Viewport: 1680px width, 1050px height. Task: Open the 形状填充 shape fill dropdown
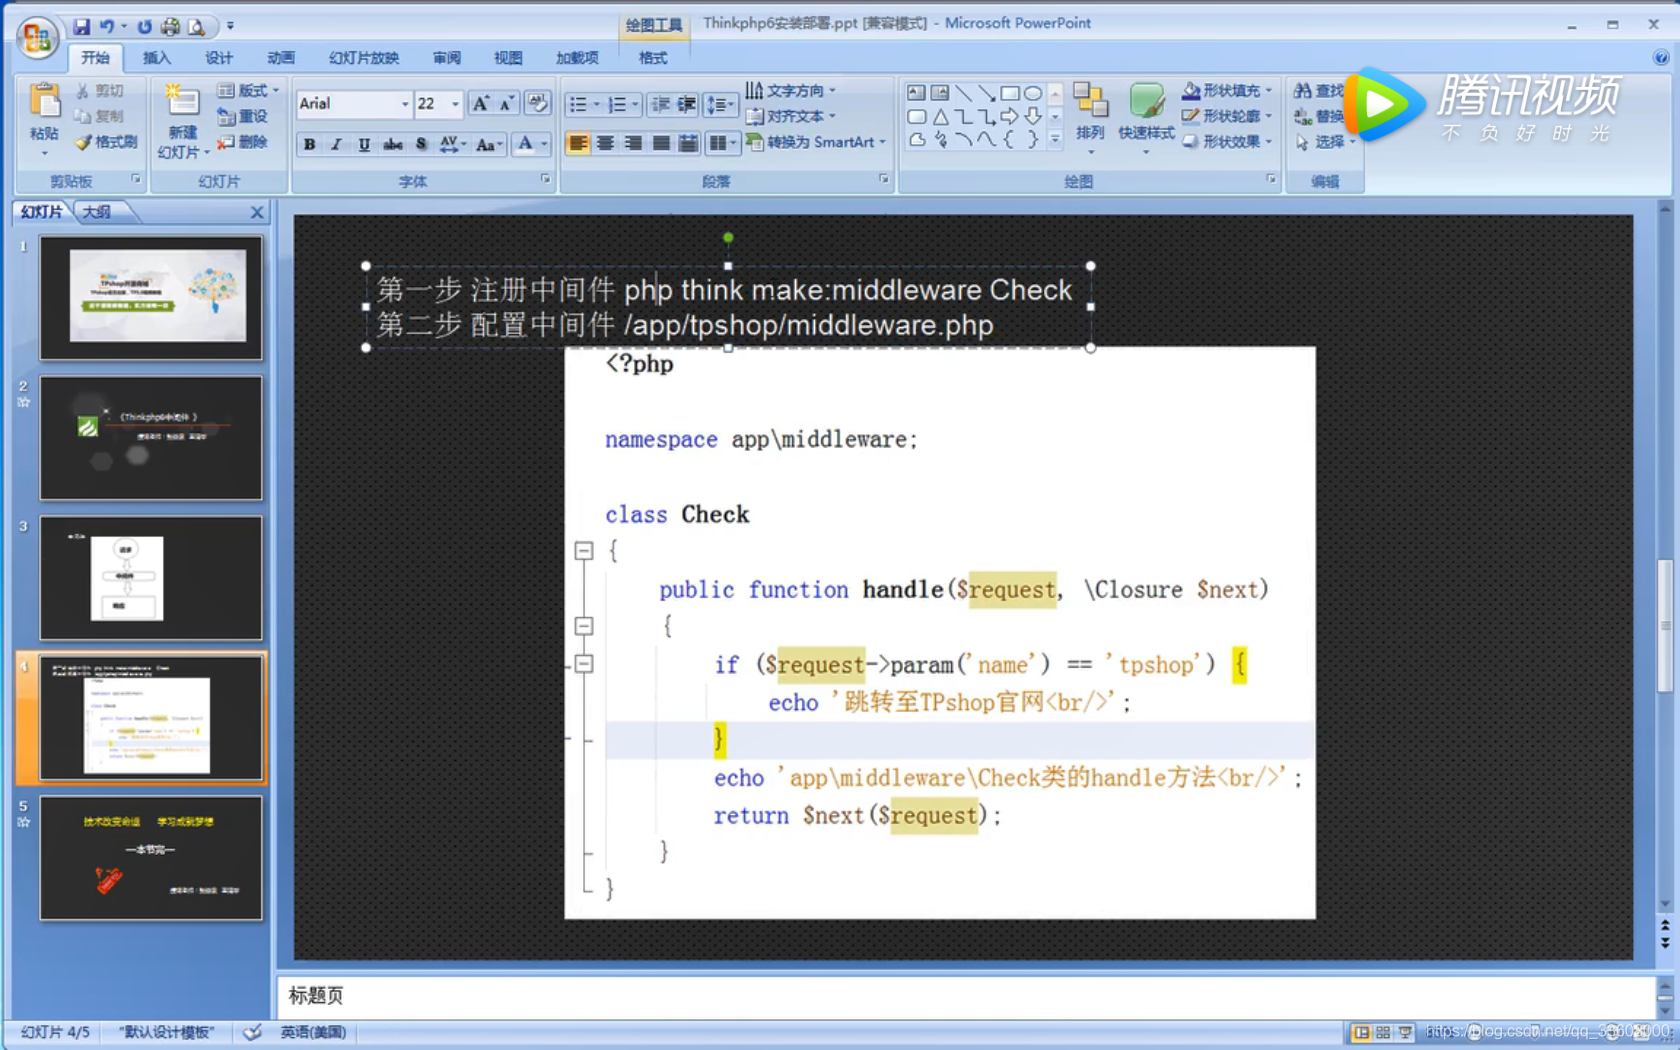1227,90
